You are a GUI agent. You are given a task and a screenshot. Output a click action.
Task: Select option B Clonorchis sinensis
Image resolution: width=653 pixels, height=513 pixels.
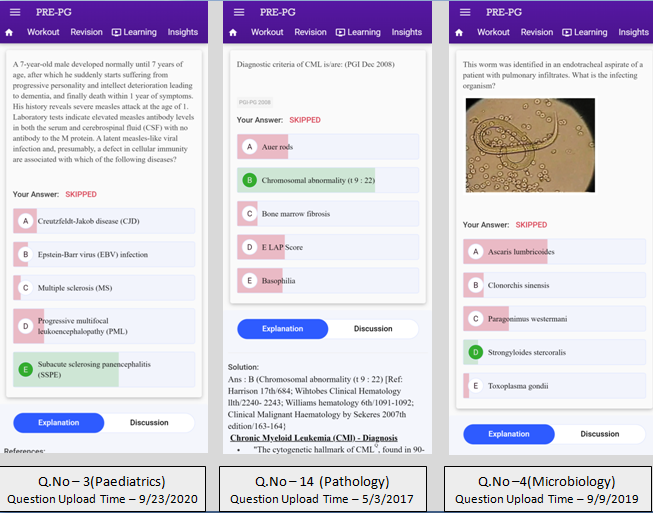coord(554,285)
